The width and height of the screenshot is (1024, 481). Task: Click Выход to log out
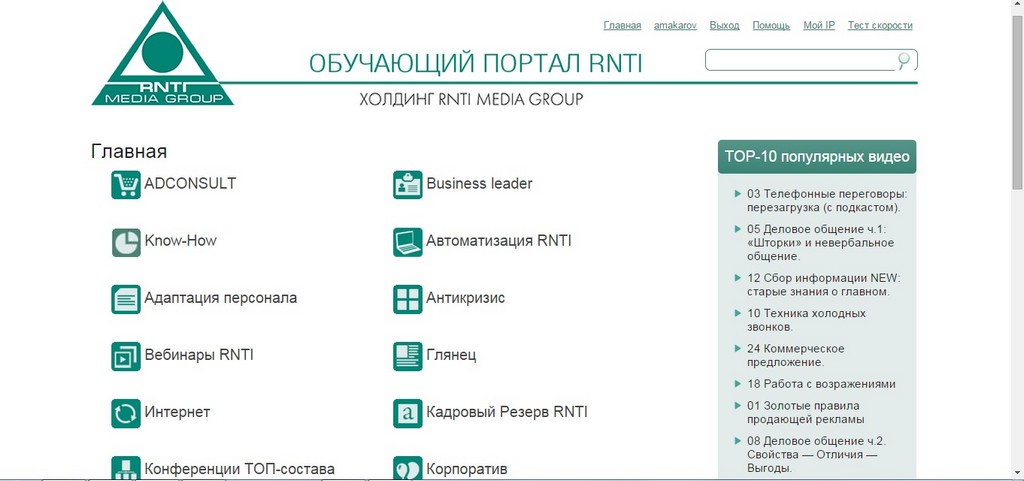724,25
